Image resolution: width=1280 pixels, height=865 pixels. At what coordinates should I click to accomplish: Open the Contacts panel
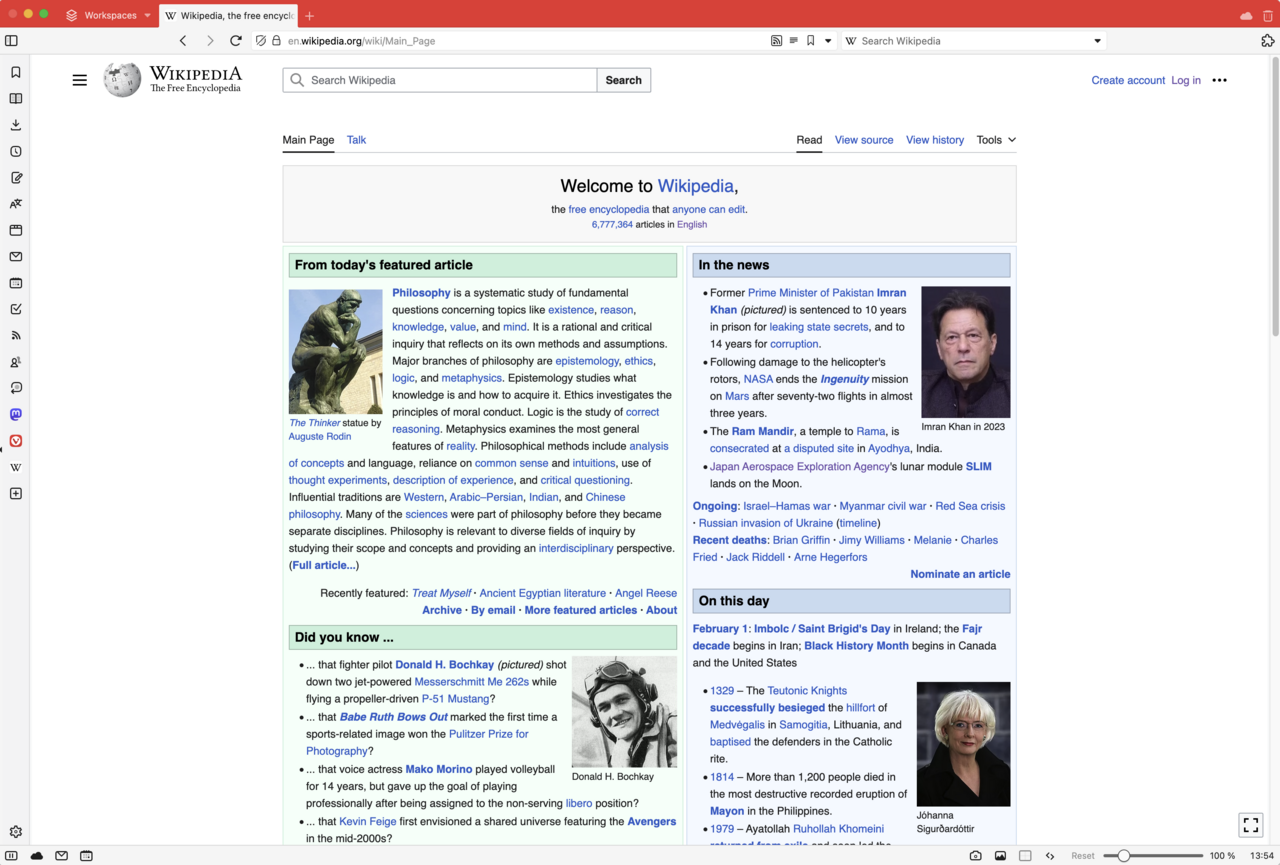coord(15,362)
